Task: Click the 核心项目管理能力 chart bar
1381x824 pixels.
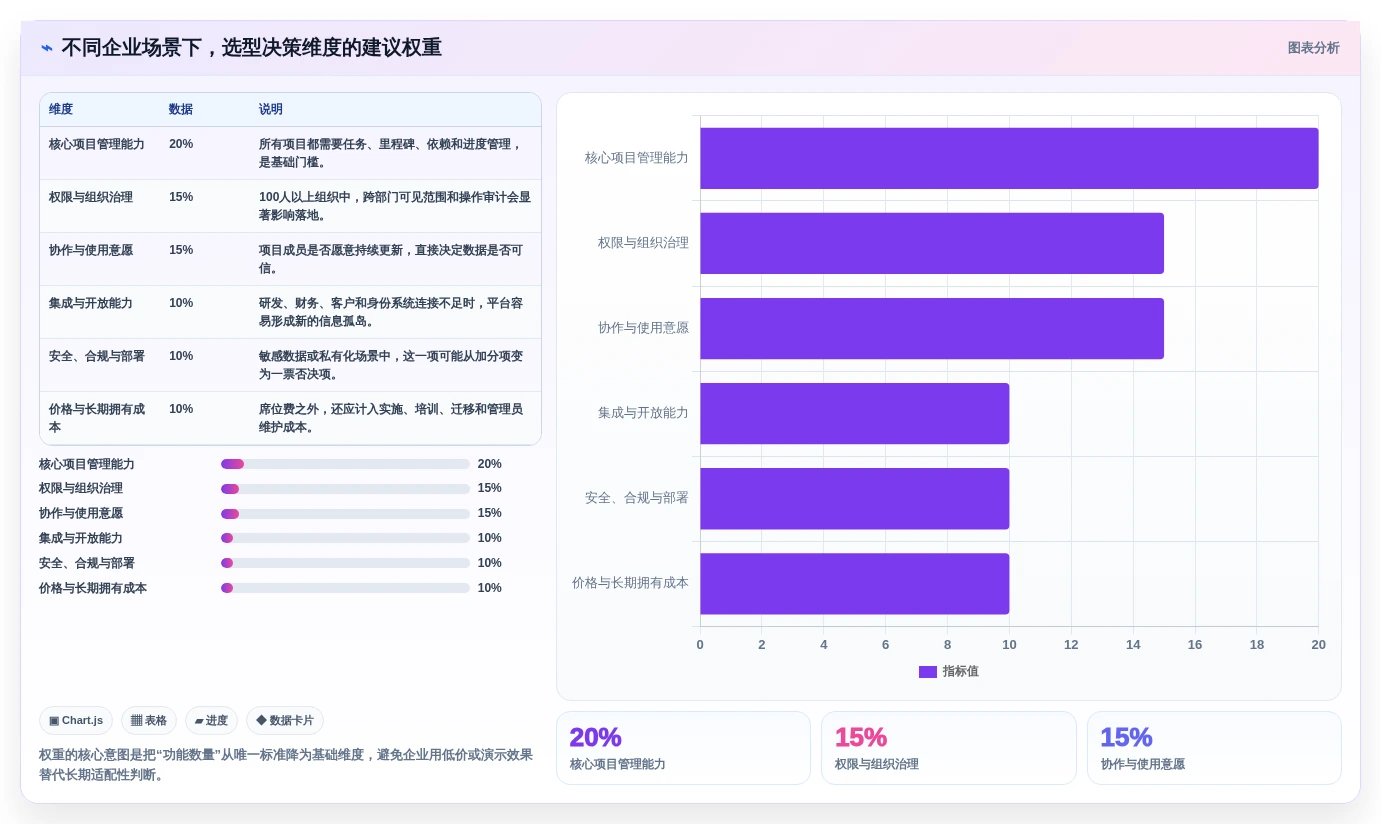Action: tap(1009, 158)
